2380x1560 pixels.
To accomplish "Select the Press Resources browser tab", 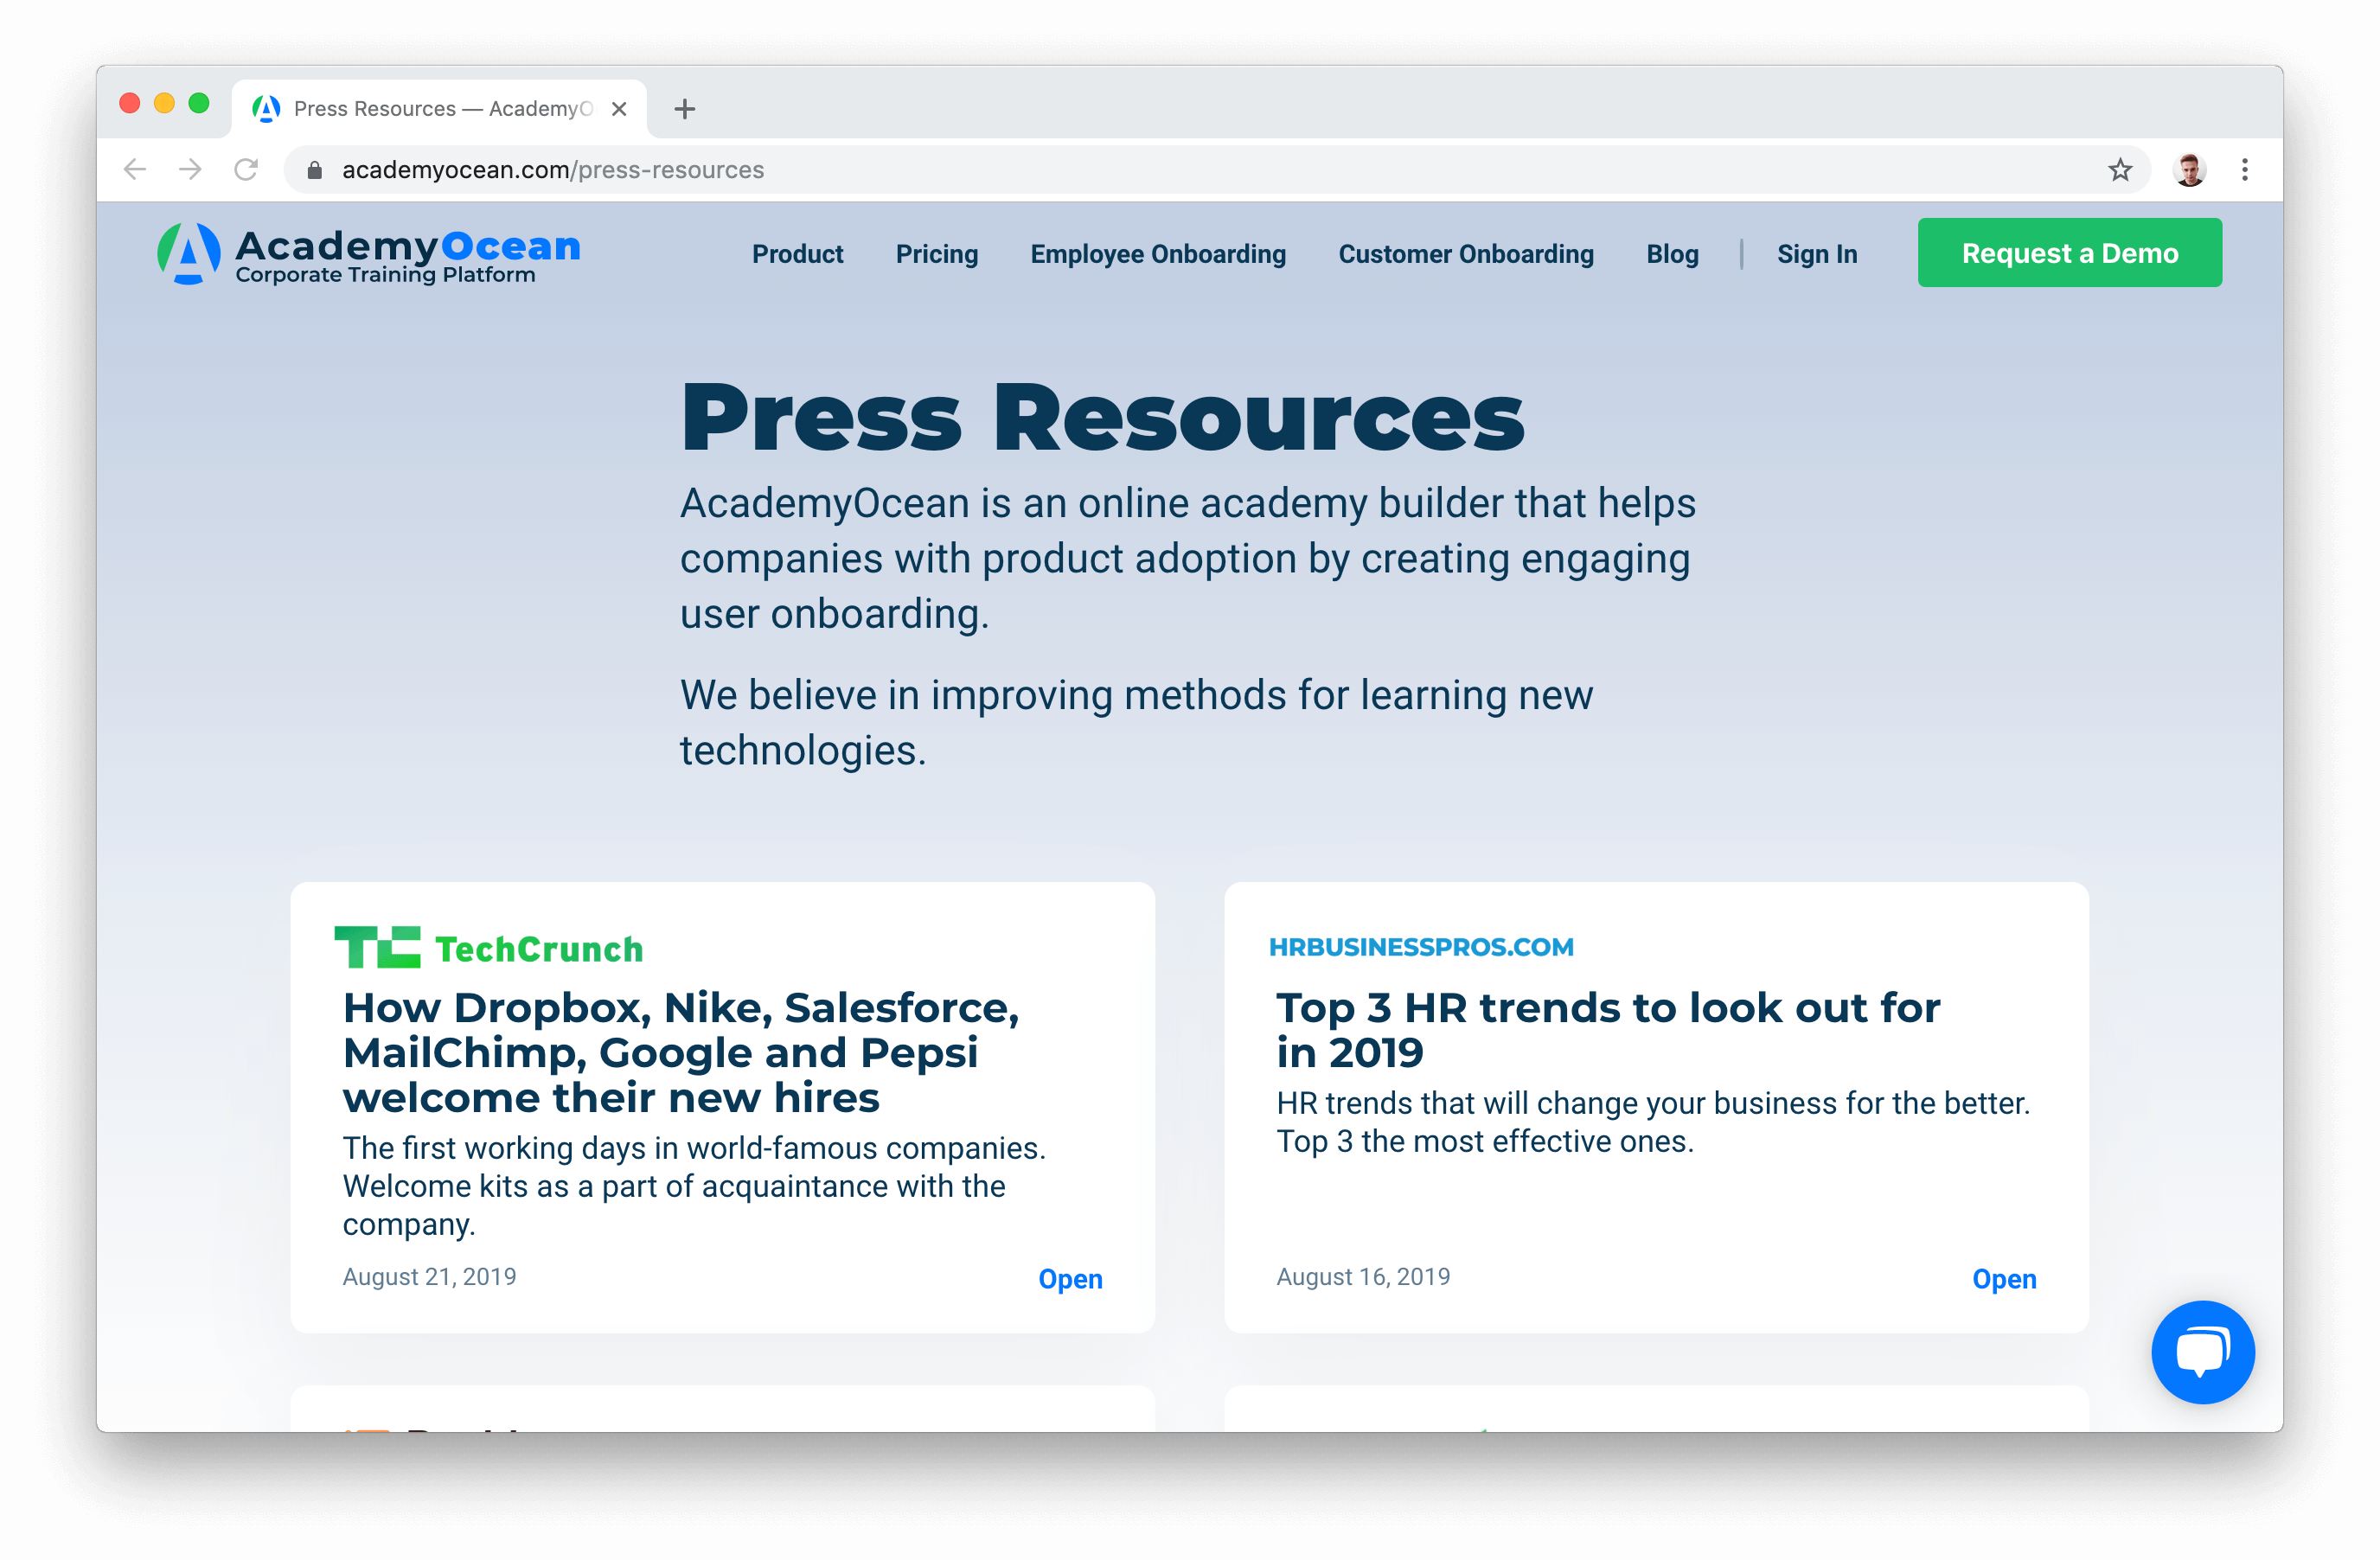I will (440, 108).
